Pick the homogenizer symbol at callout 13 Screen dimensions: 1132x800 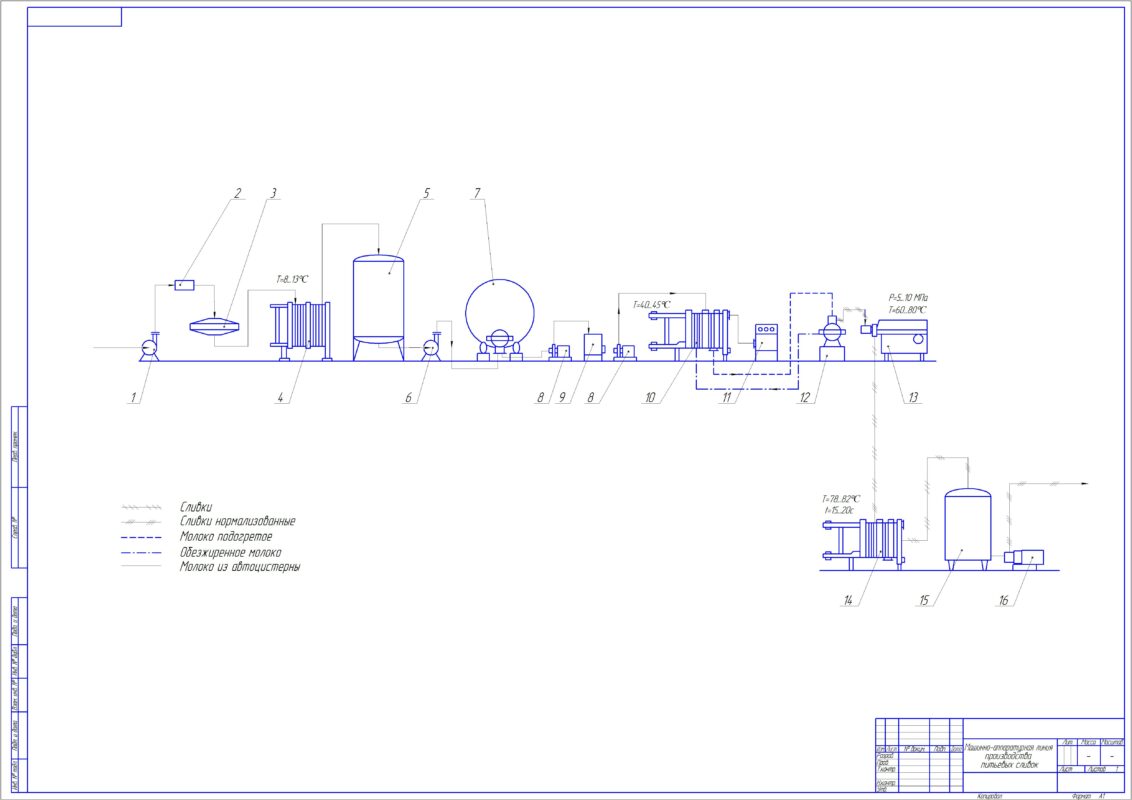[894, 340]
